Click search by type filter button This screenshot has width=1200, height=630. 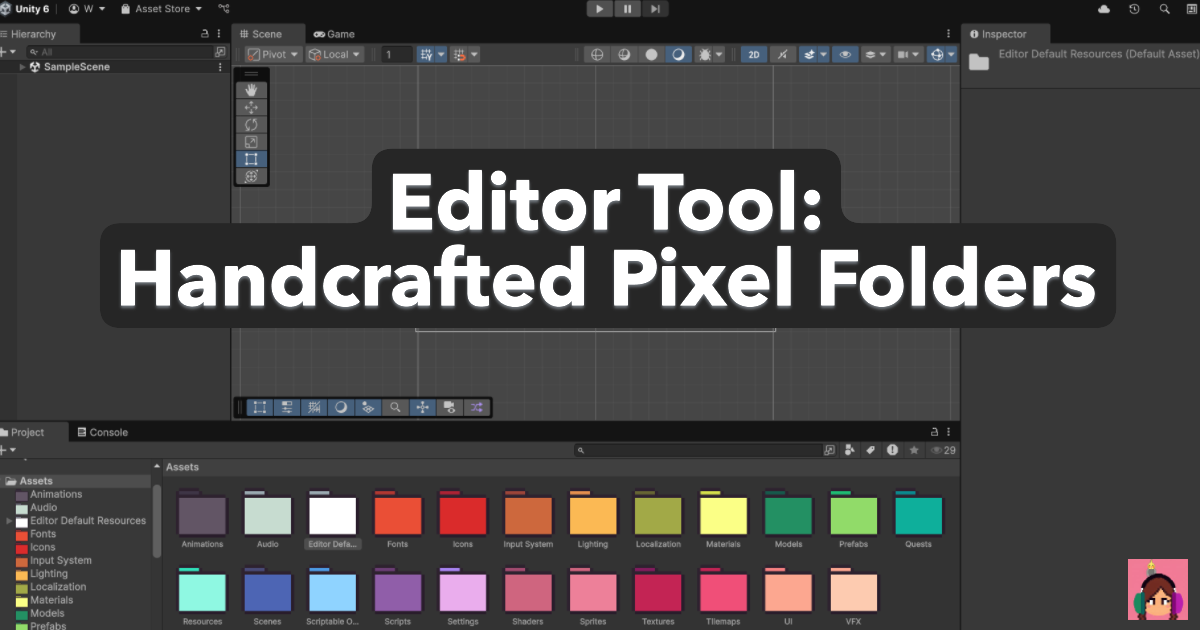[849, 451]
